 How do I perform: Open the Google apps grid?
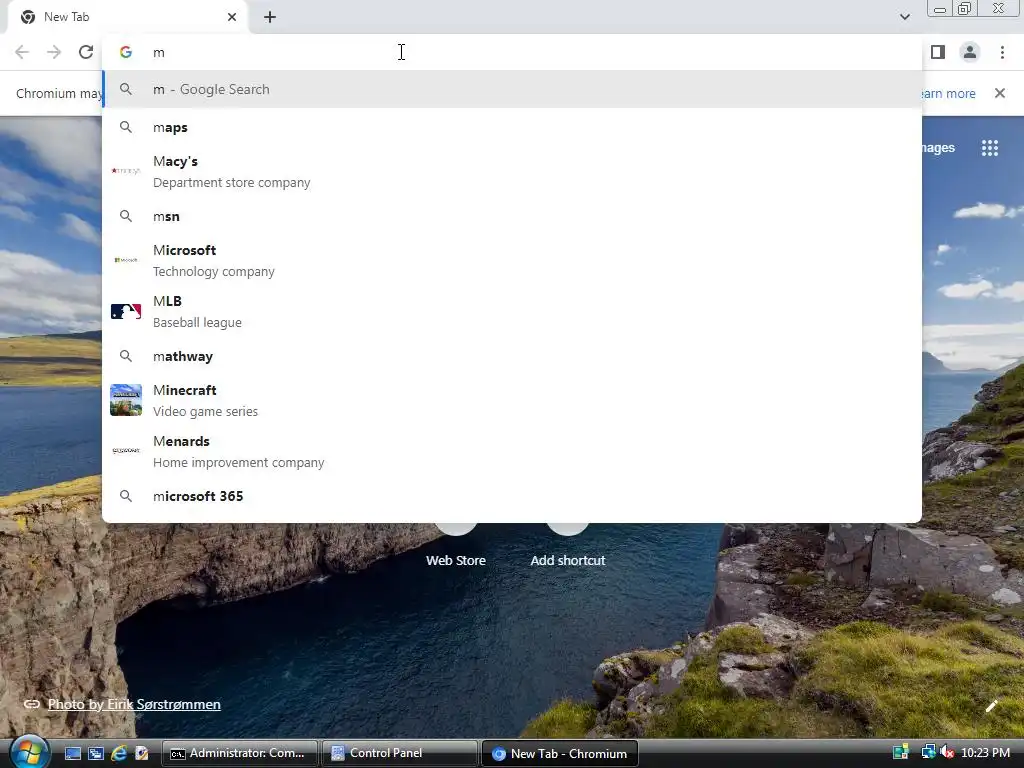click(989, 148)
